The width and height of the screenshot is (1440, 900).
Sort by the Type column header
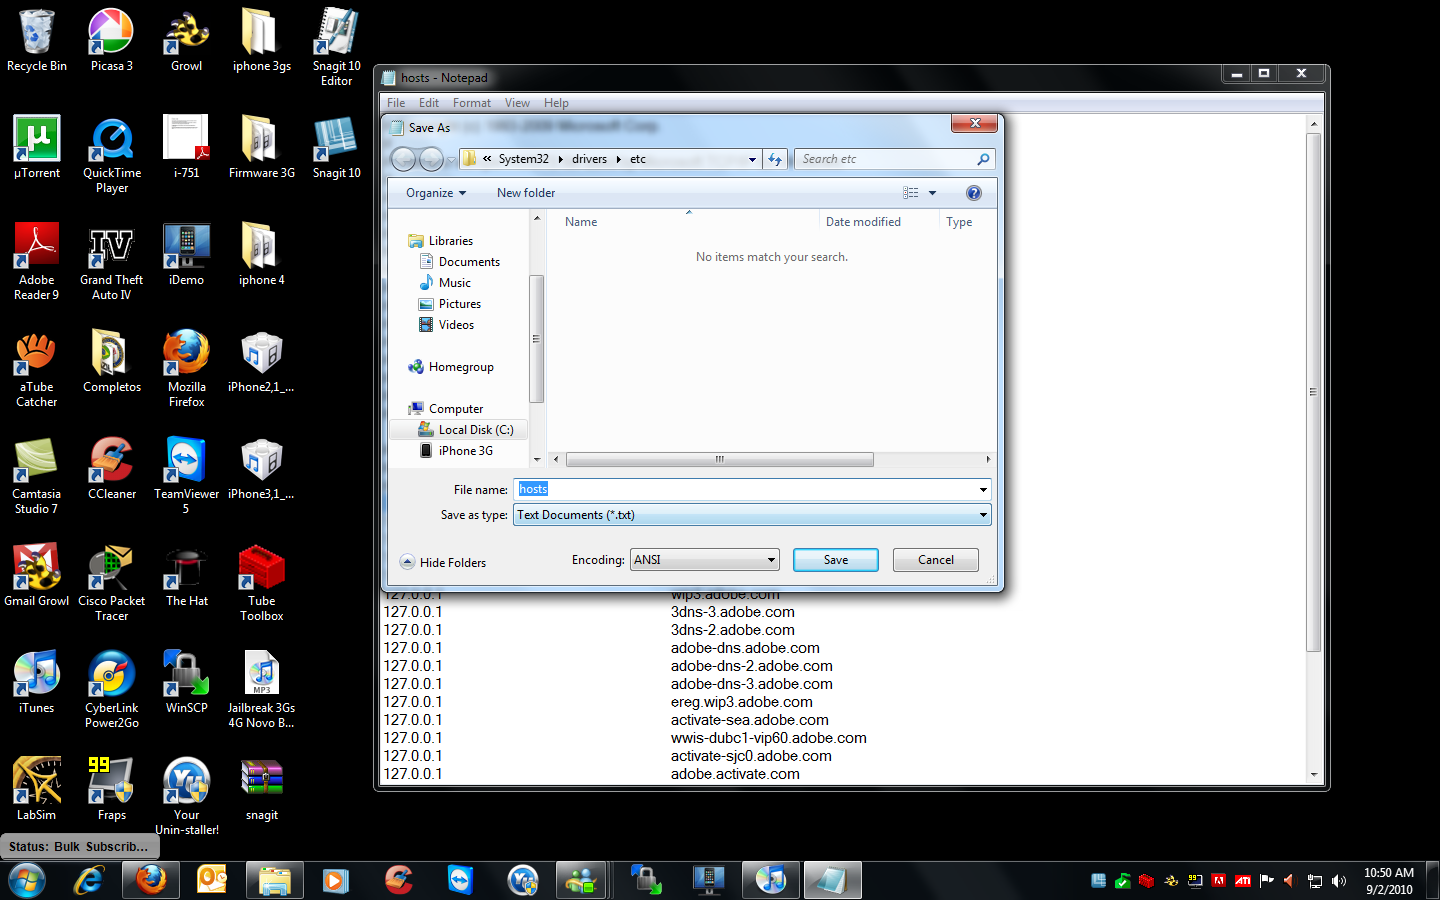pyautogui.click(x=959, y=222)
